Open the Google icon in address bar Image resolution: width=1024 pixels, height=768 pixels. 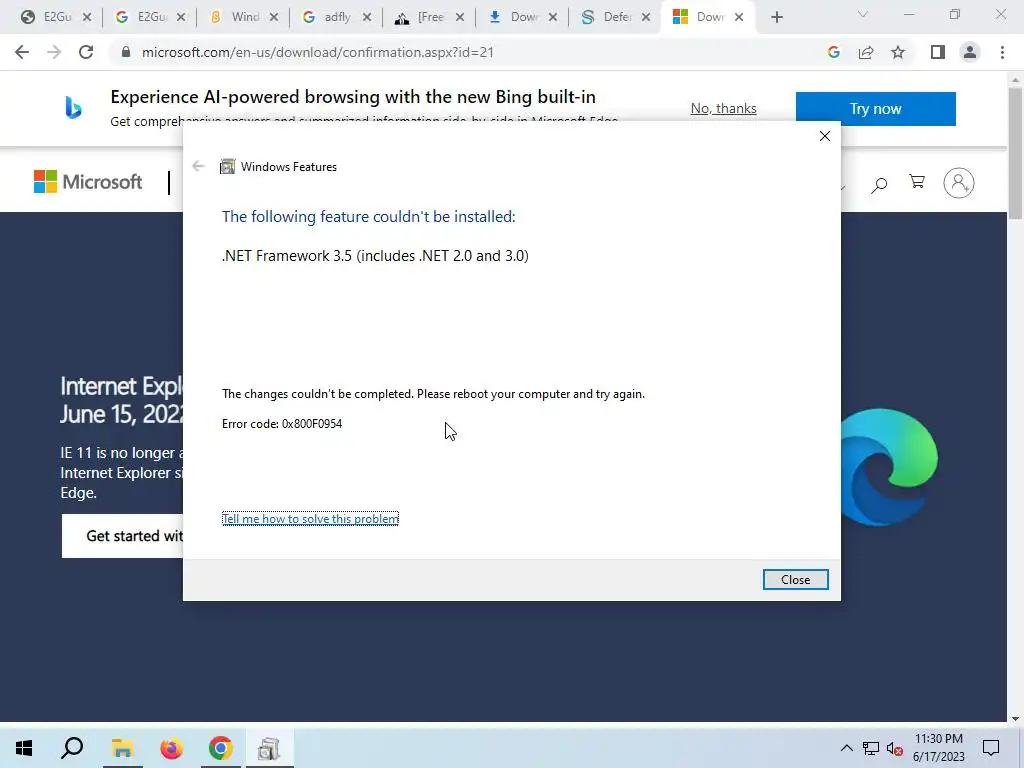coord(833,52)
